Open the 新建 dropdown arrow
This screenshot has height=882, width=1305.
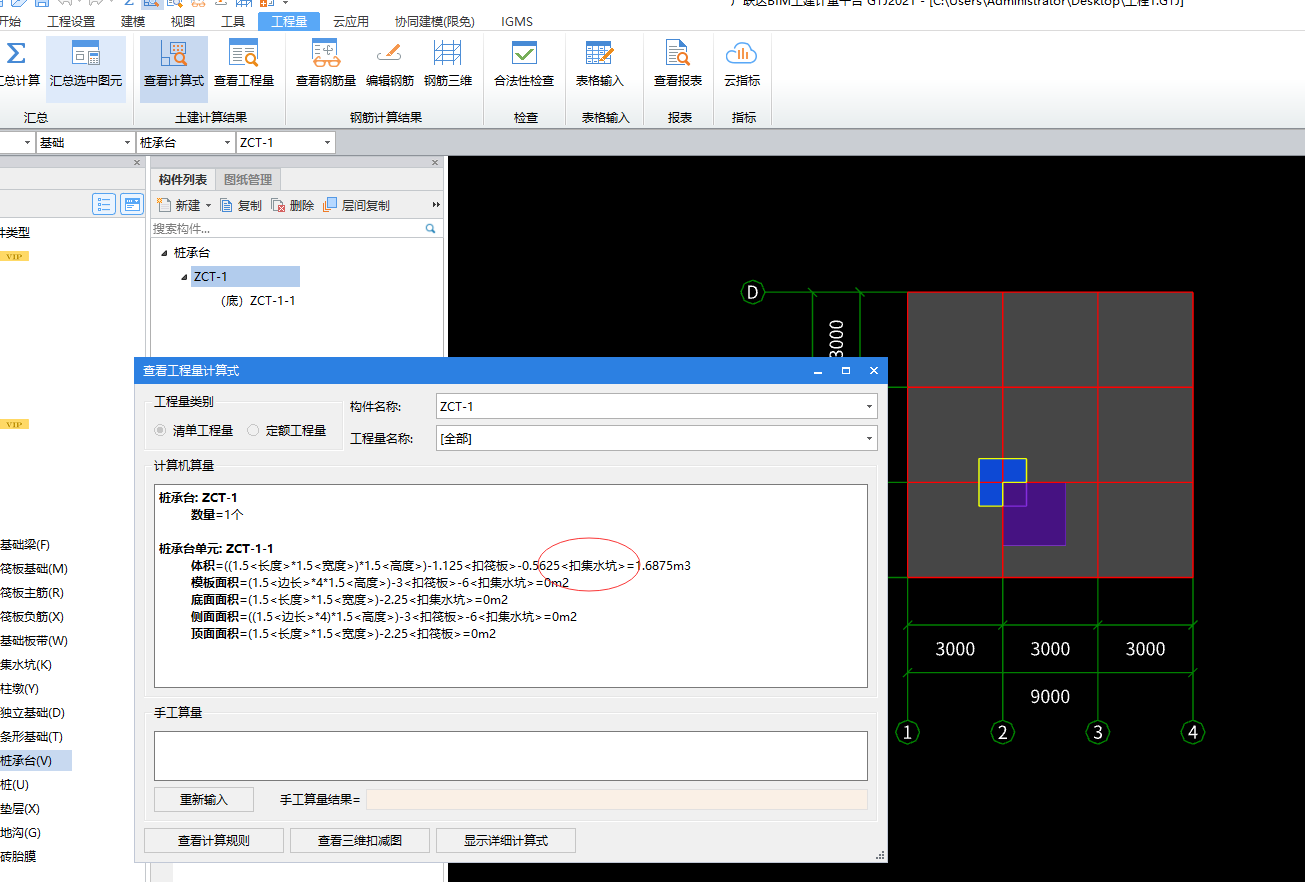(x=208, y=206)
